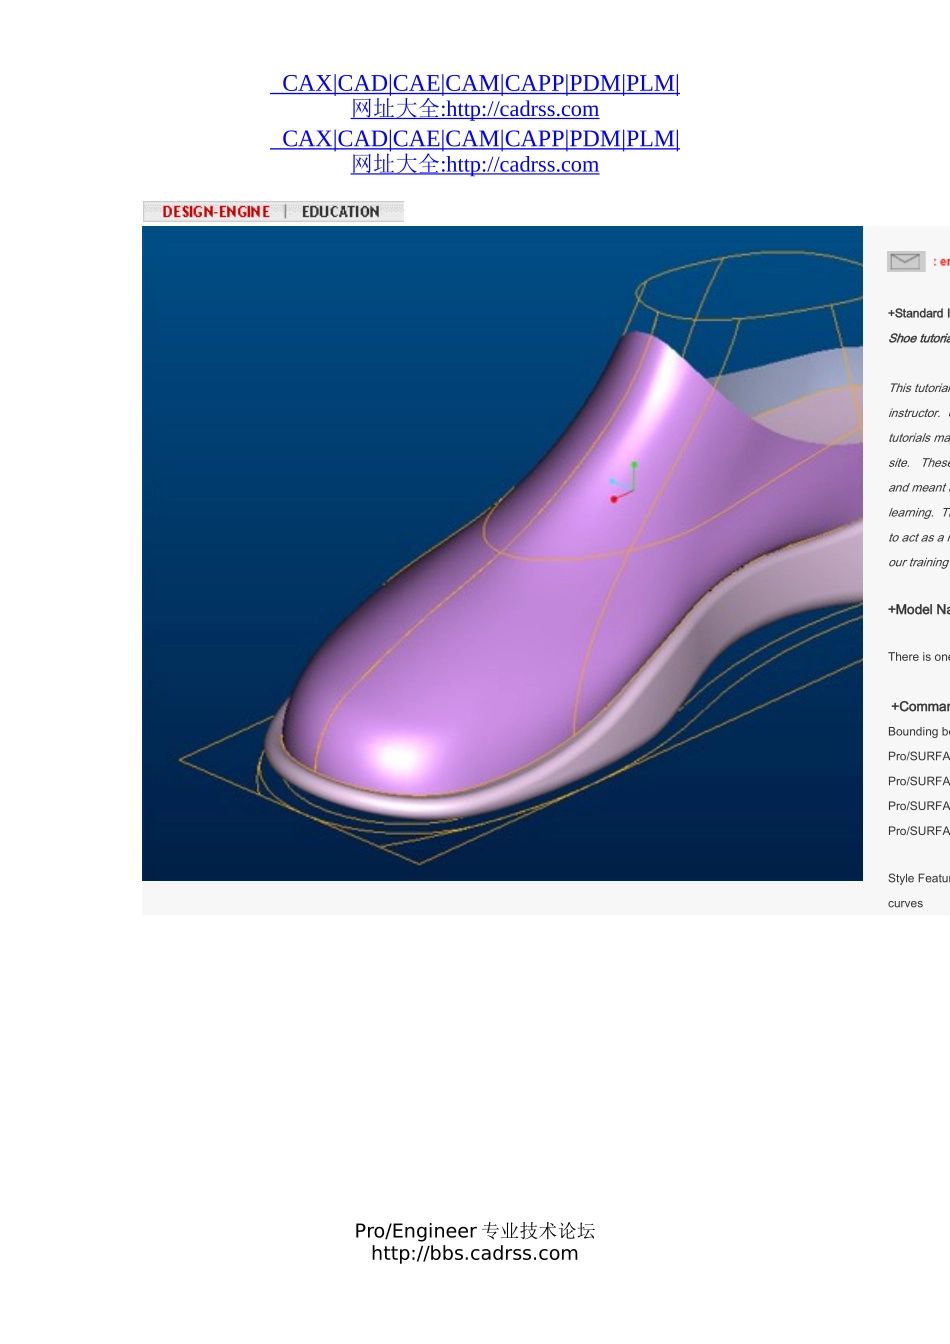Follow the first 网址大全 cadrss.com link
Viewport: 950px width, 1344px height.
tap(475, 109)
